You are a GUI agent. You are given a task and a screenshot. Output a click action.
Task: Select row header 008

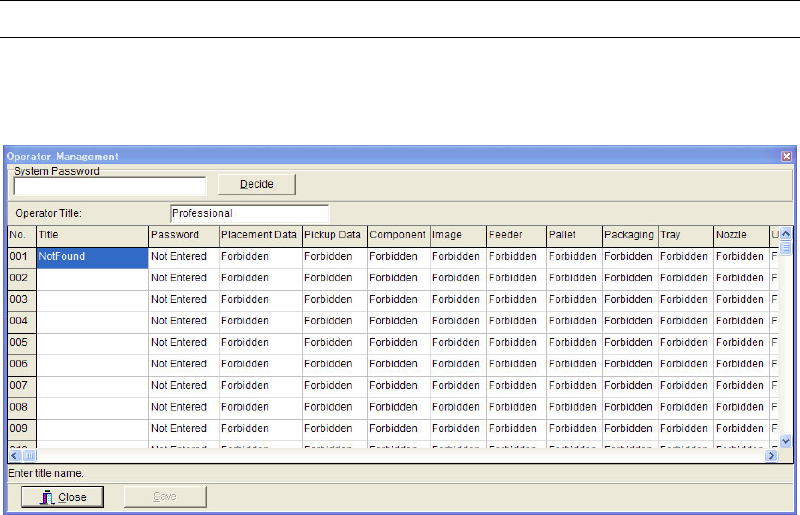point(22,407)
